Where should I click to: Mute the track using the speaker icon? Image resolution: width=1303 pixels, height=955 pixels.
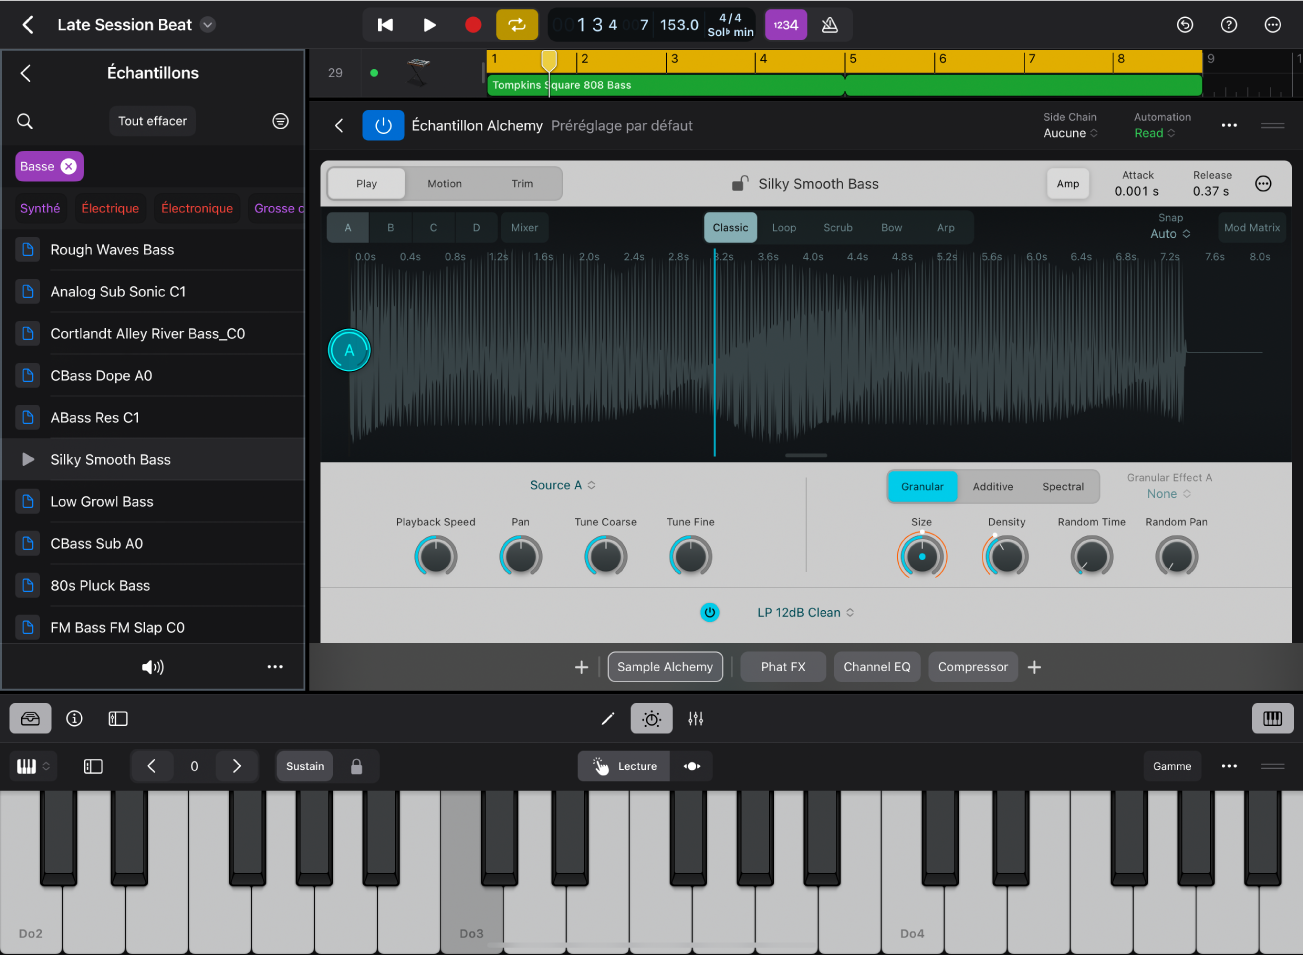click(152, 667)
